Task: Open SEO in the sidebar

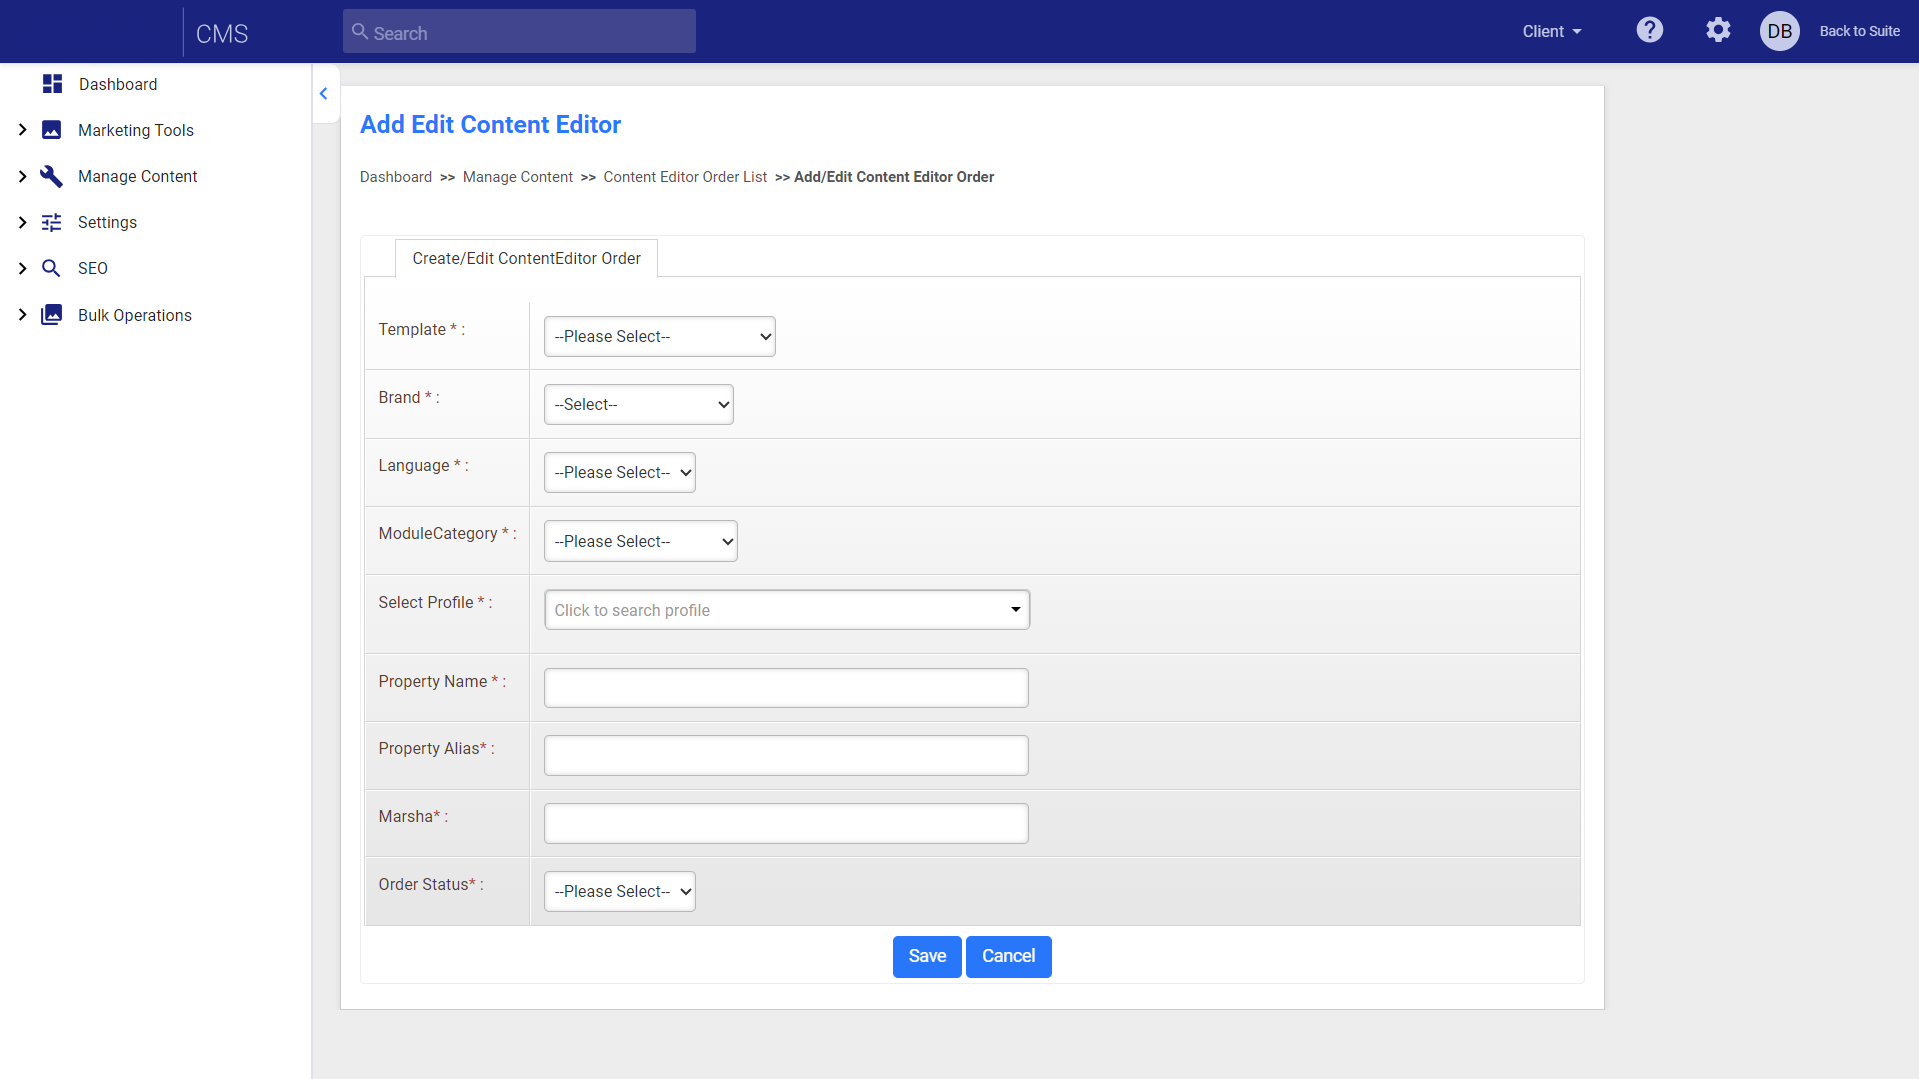Action: point(93,268)
